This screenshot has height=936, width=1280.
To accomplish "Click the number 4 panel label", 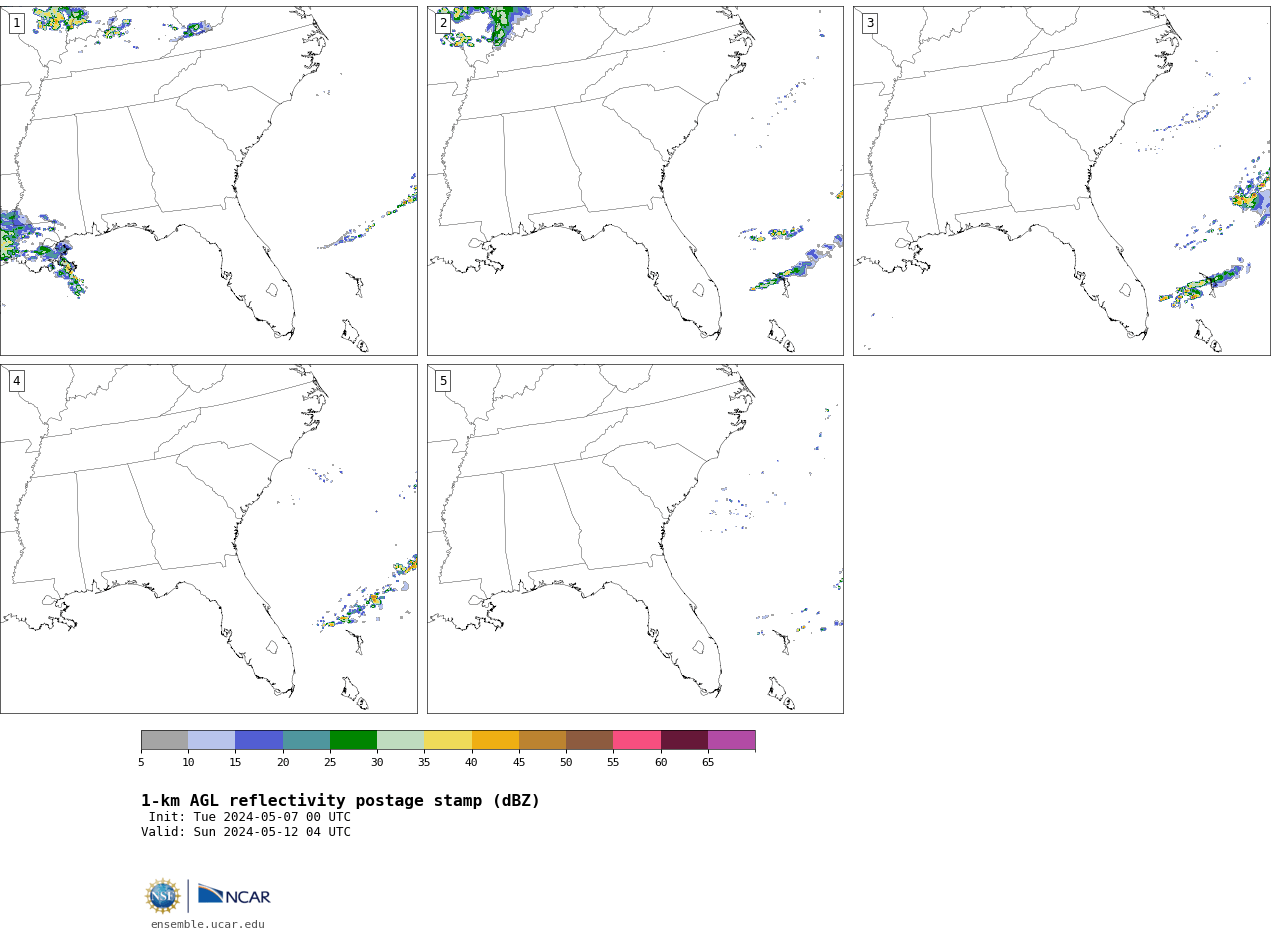I will pyautogui.click(x=17, y=381).
